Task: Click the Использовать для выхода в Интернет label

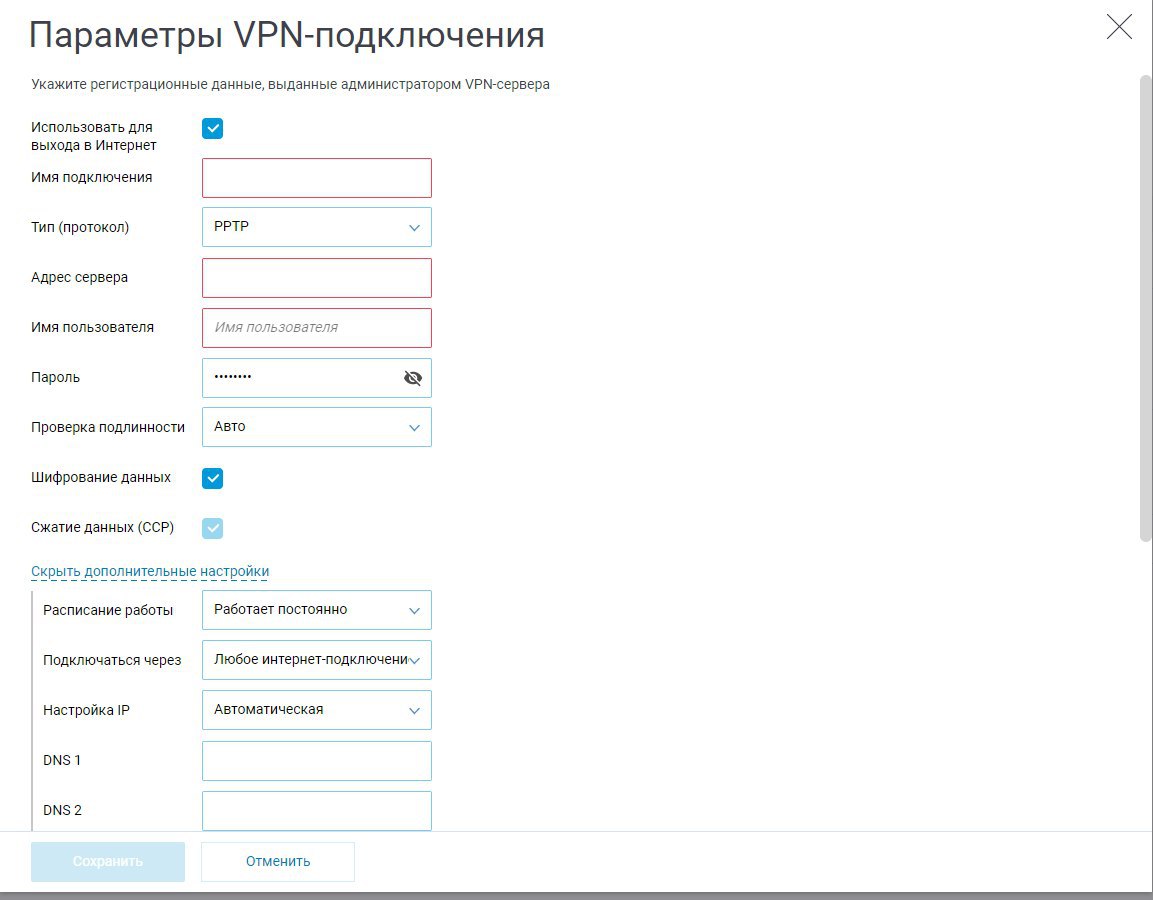Action: tap(93, 136)
